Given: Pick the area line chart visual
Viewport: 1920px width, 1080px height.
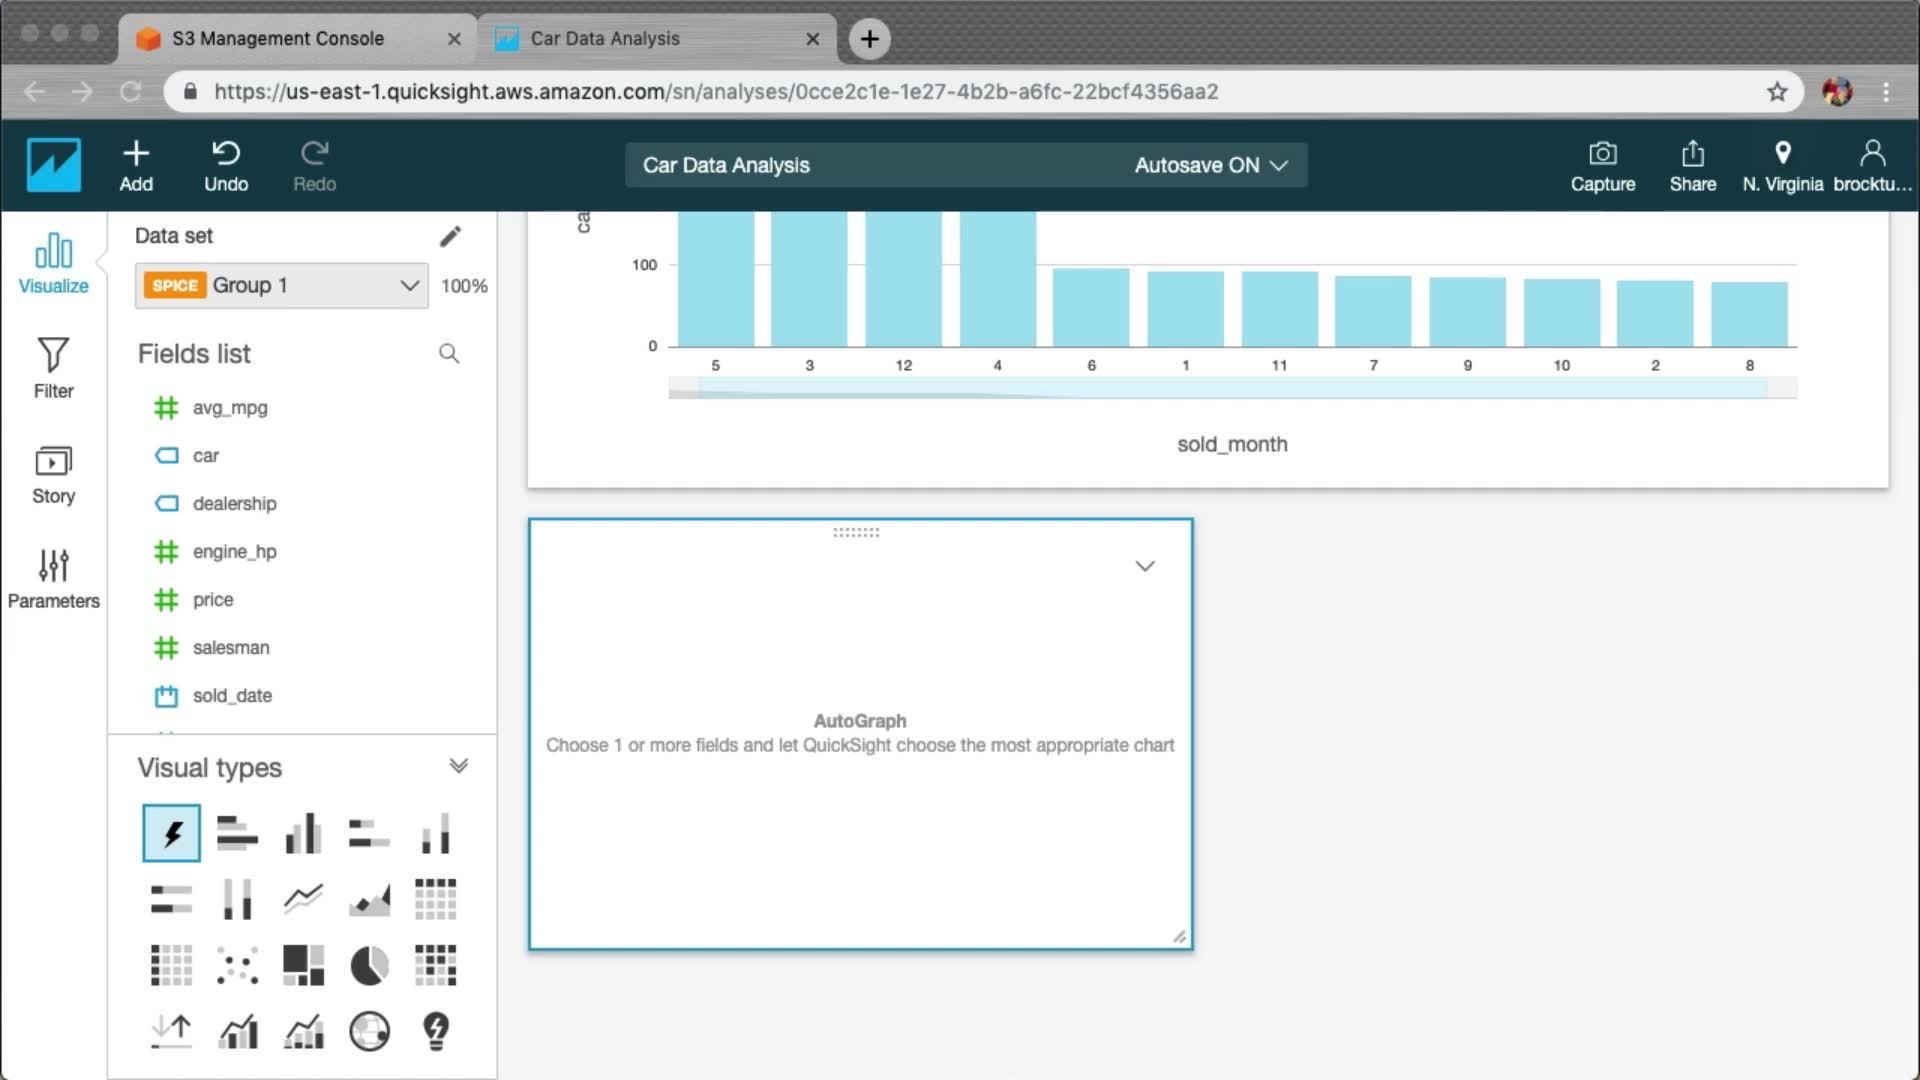Looking at the screenshot, I should pos(369,899).
